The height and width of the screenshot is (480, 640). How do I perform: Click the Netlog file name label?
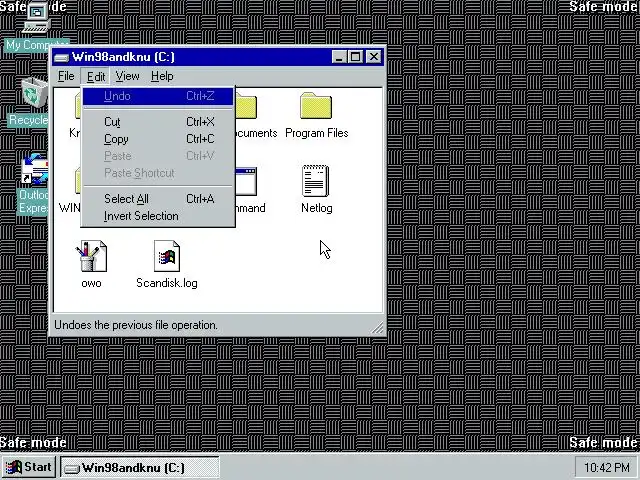[317, 208]
